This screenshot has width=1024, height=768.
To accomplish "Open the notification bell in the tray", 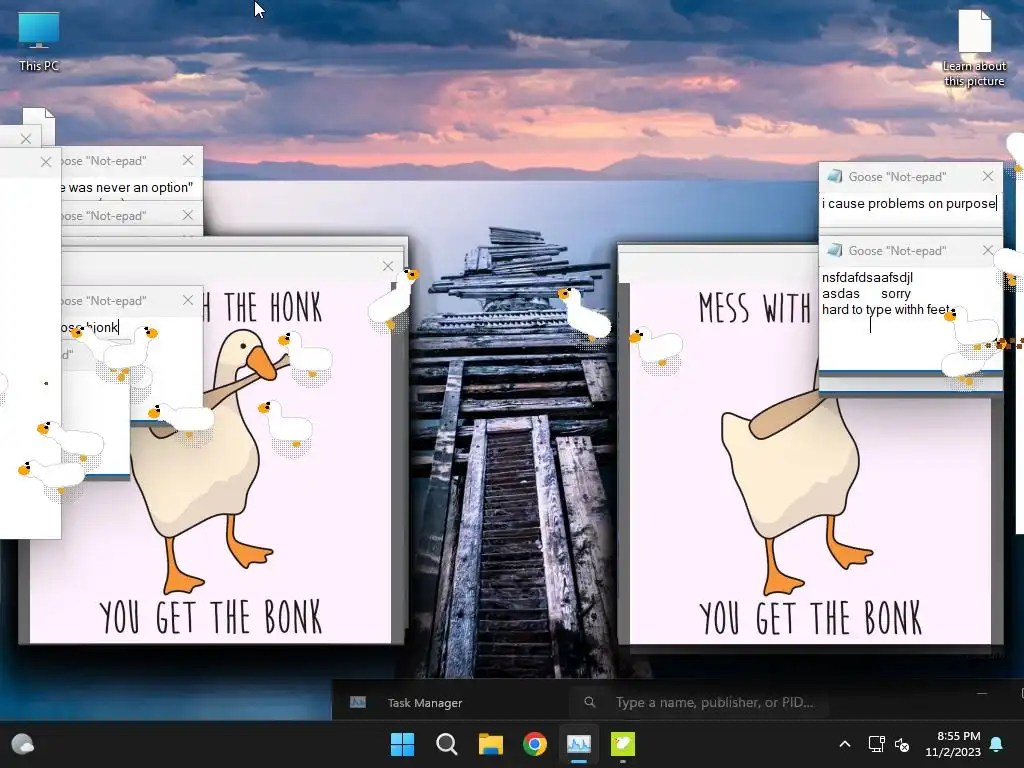I will pyautogui.click(x=997, y=744).
